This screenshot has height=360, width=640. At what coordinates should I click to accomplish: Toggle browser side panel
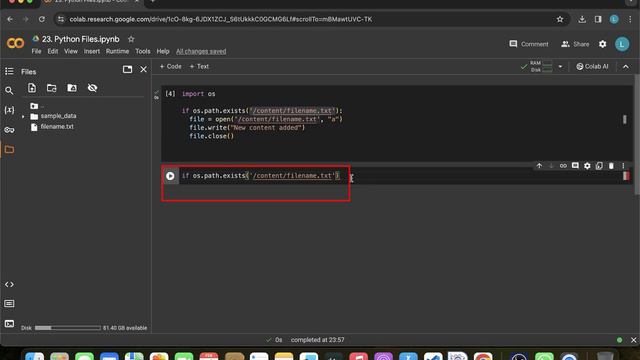[598, 19]
